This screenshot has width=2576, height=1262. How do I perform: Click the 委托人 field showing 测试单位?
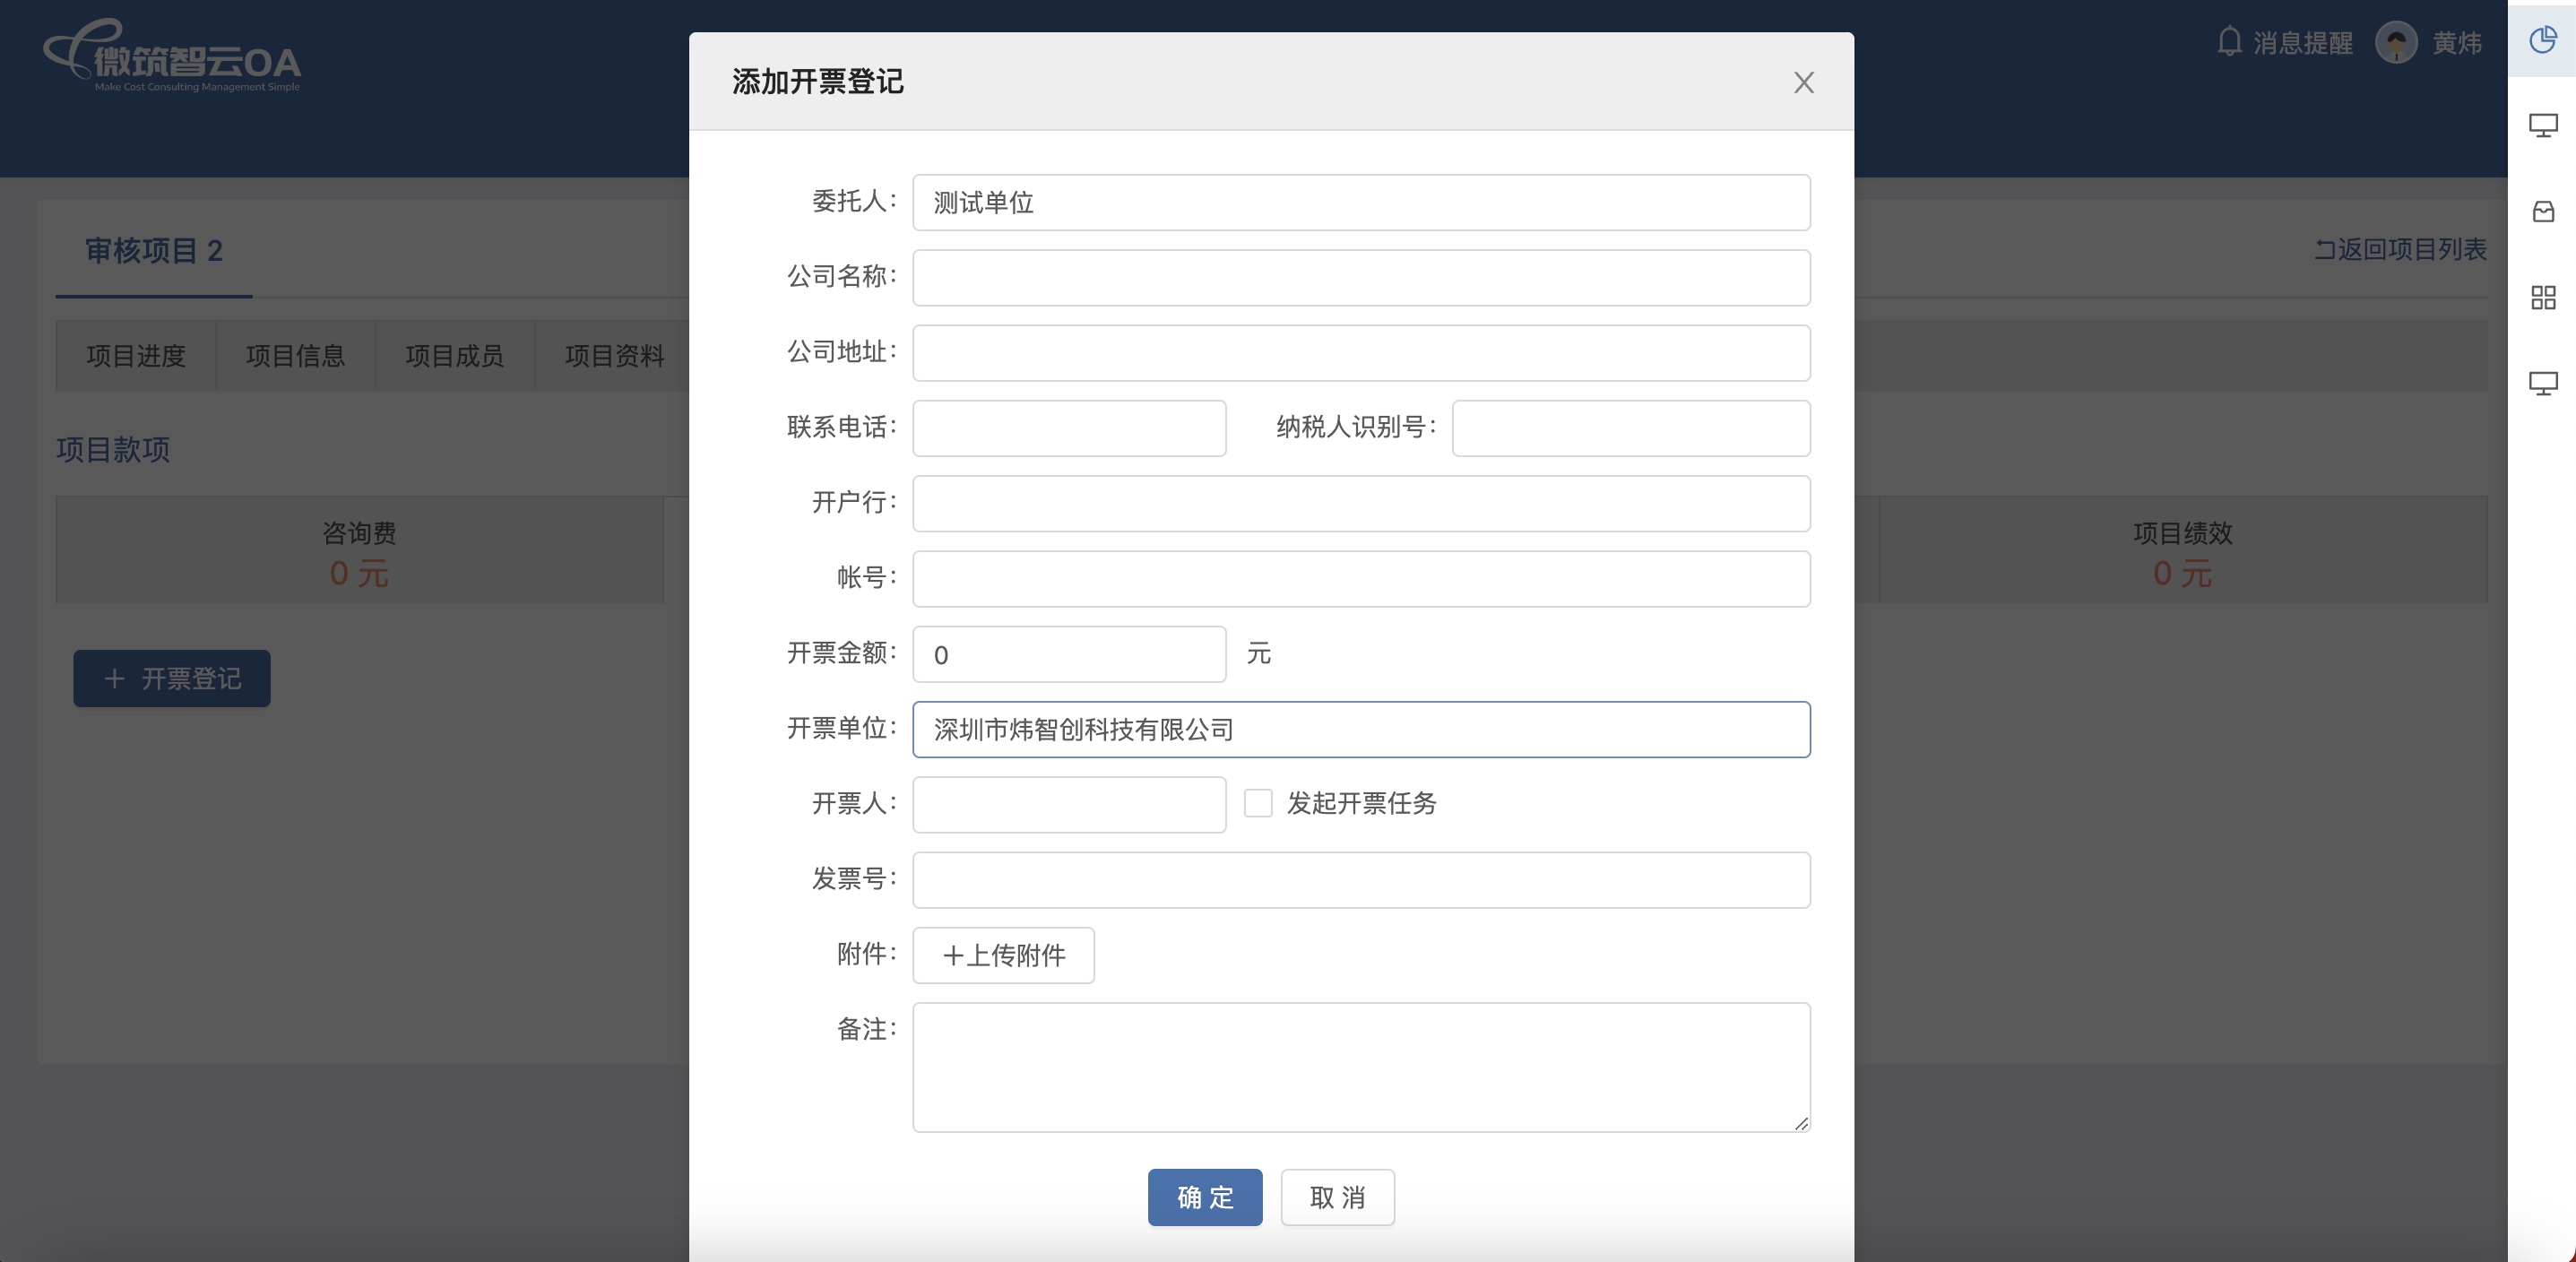click(1360, 203)
